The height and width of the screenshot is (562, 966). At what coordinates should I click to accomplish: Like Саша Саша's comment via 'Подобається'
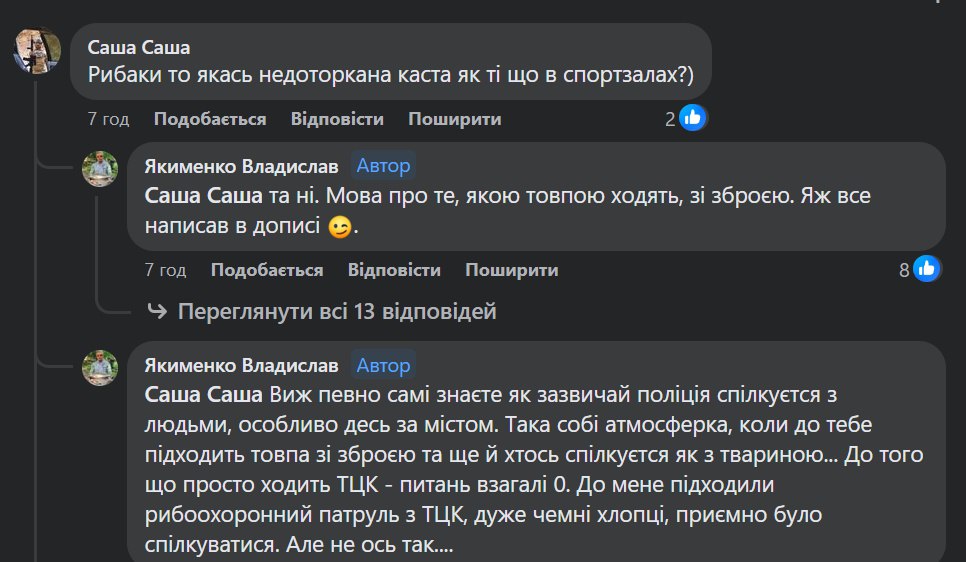pos(210,119)
